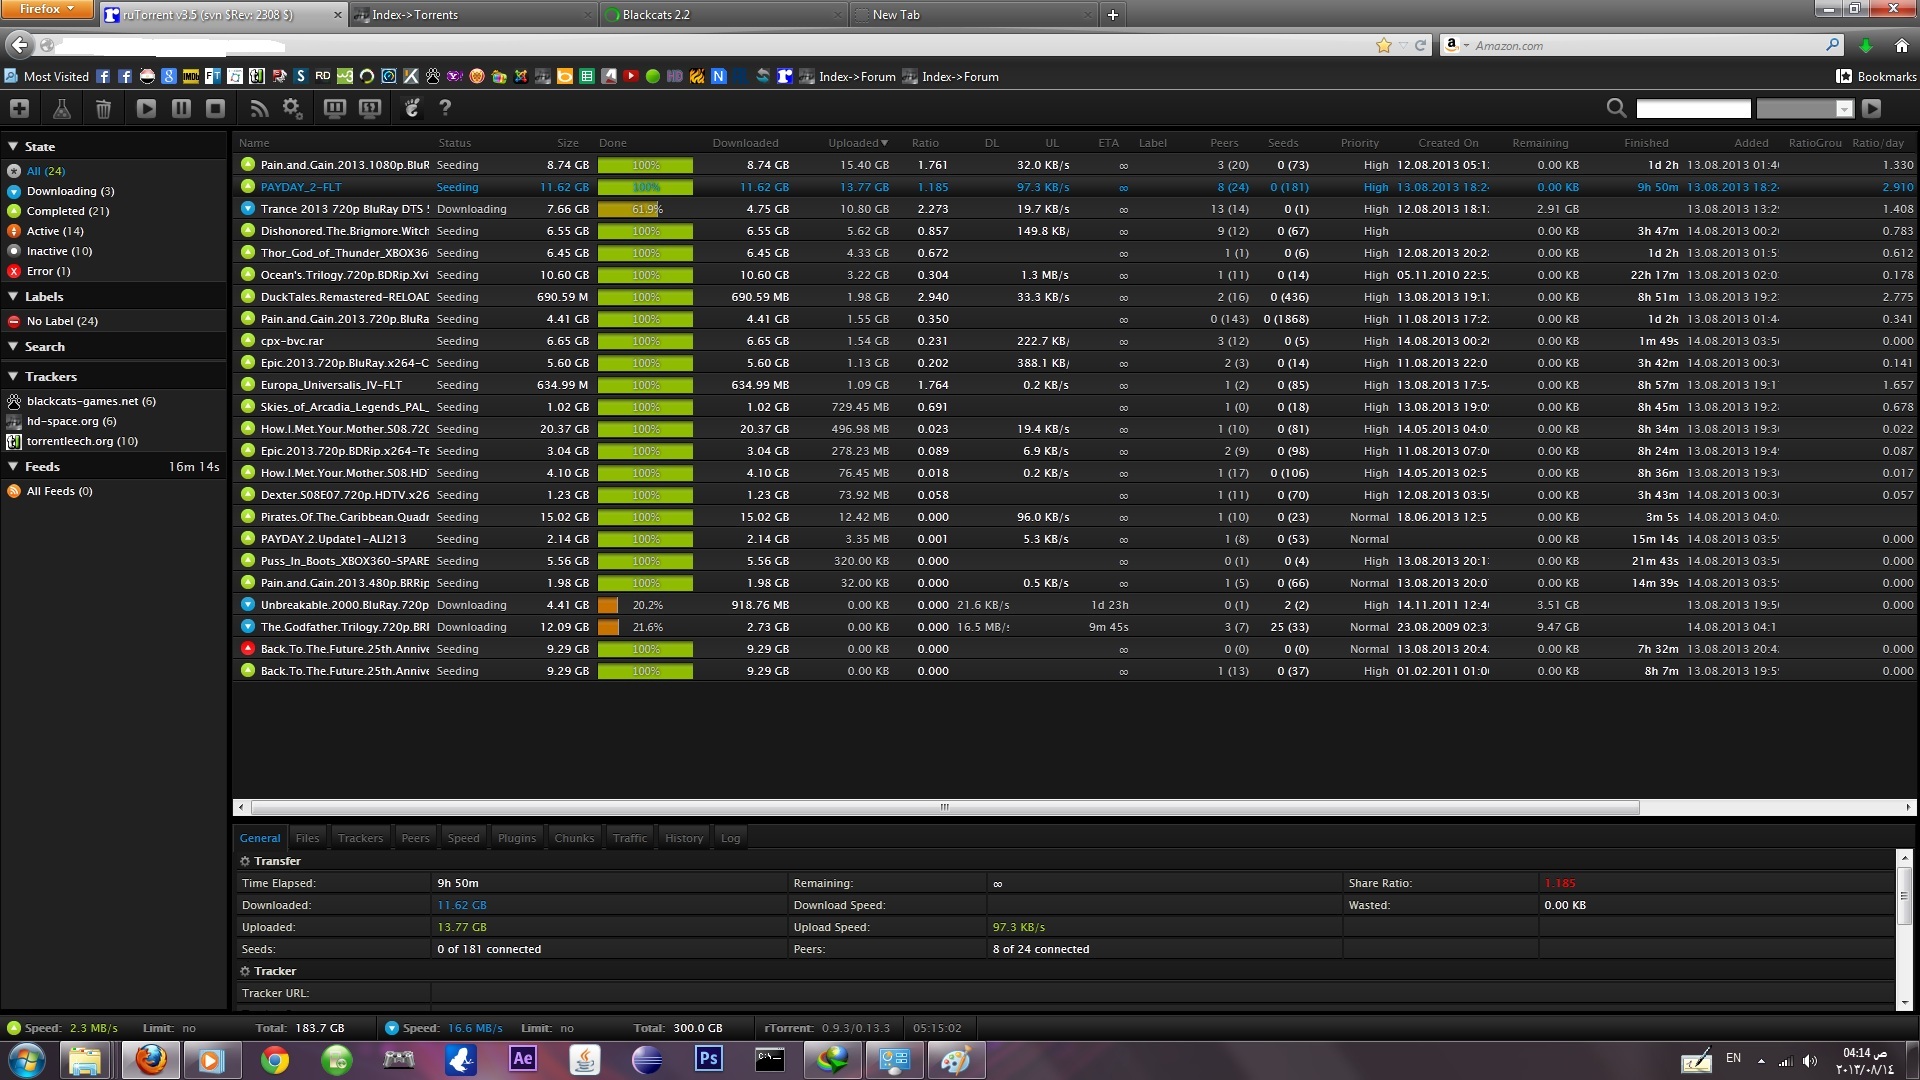This screenshot has height=1080, width=1920.
Task: Filter by Error (1) state
Action: (48, 271)
